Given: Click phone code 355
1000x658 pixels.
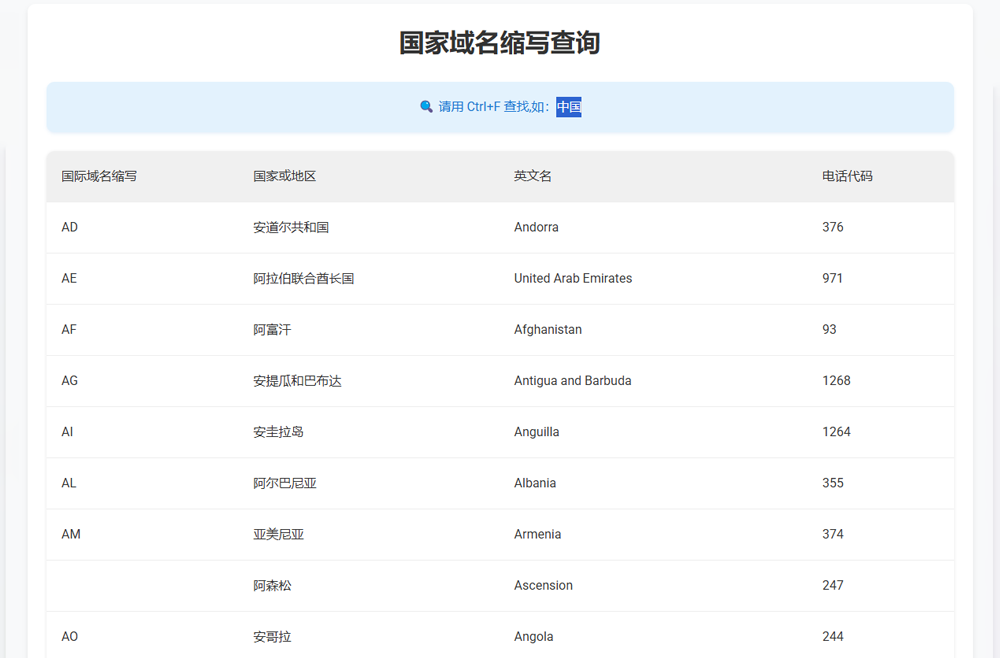Looking at the screenshot, I should [833, 483].
